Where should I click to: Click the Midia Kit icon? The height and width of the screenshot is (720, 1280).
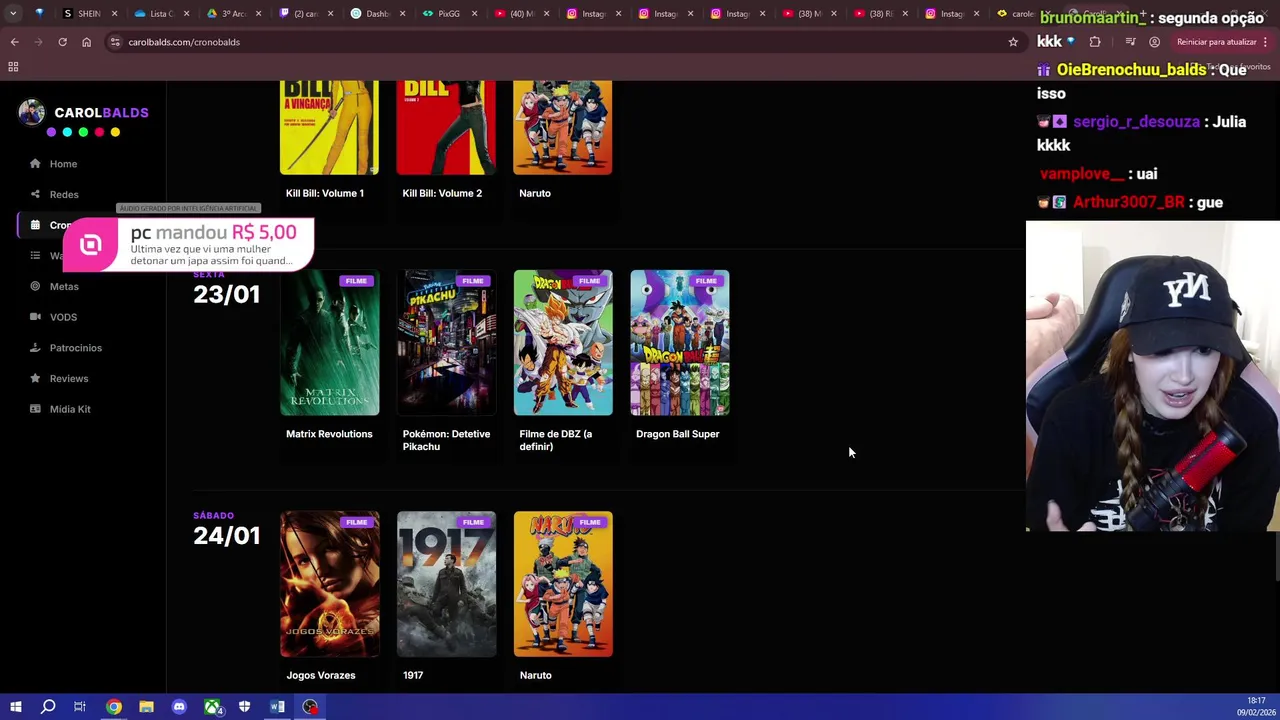(x=35, y=409)
